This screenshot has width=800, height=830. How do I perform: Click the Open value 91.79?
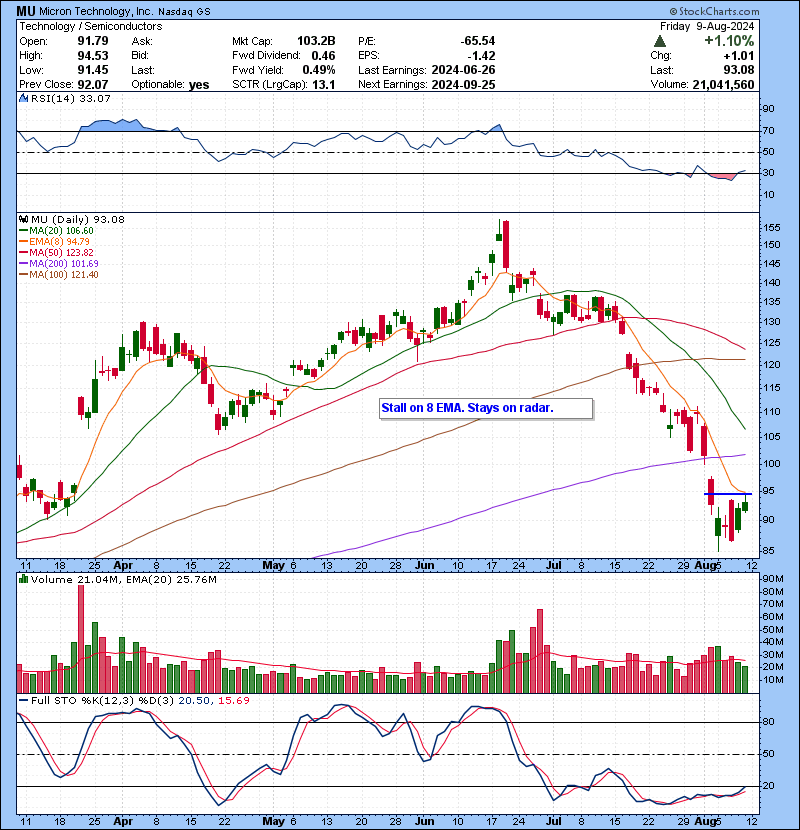tap(93, 41)
